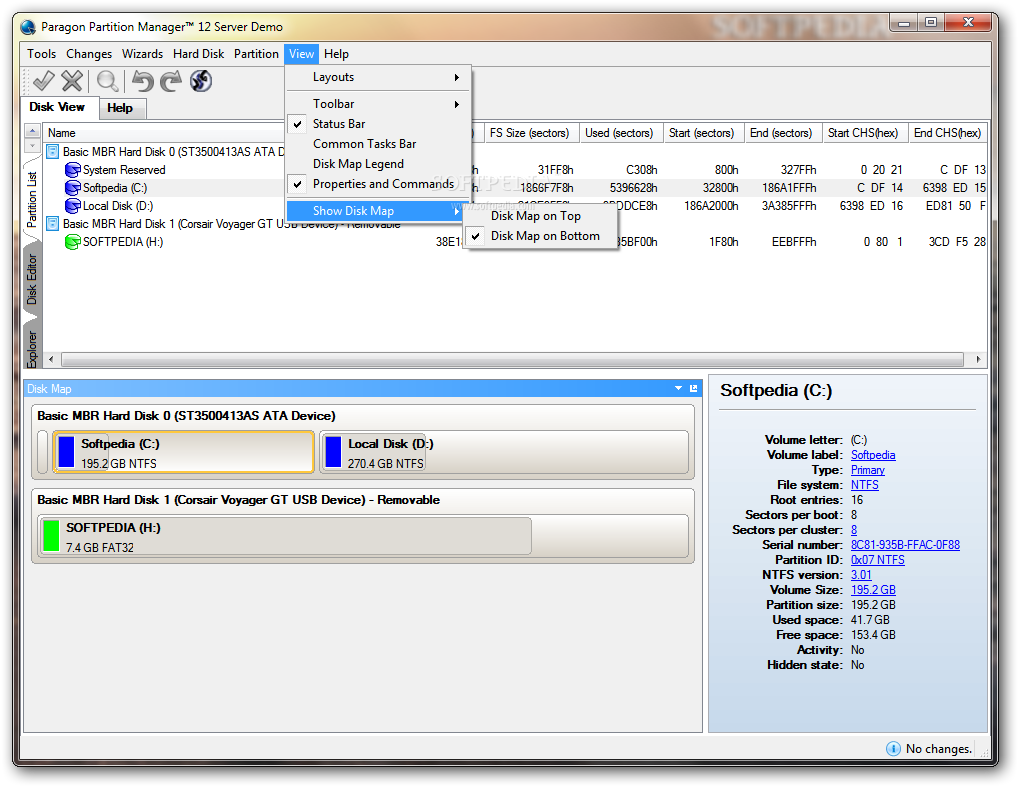Open the Hard Disk menu
The width and height of the screenshot is (1019, 787).
(x=198, y=54)
